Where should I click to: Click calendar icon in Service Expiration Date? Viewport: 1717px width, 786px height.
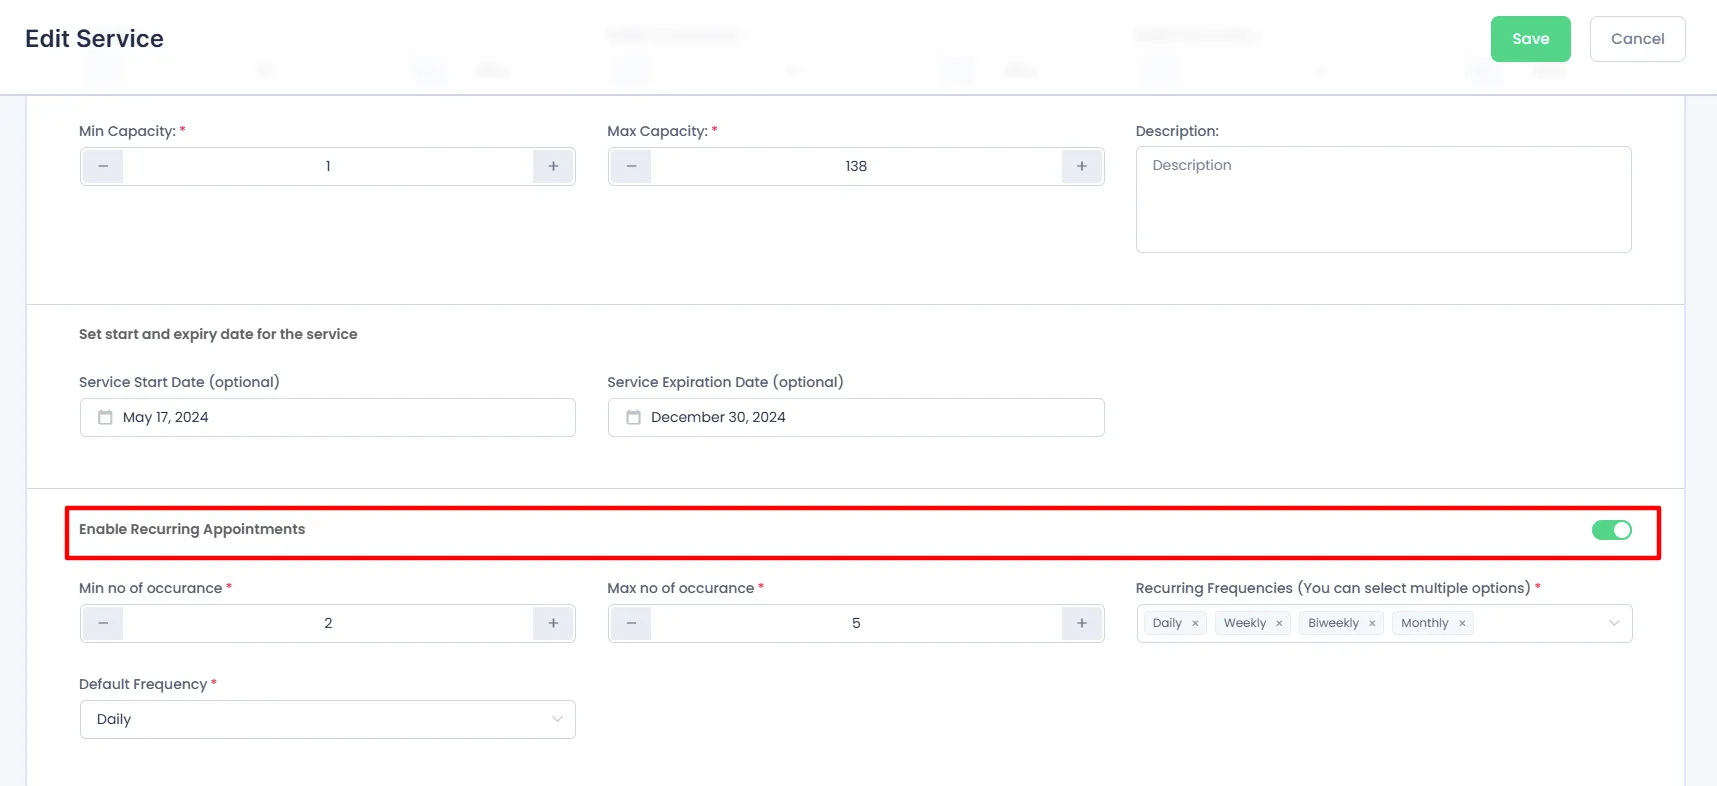pyautogui.click(x=633, y=417)
